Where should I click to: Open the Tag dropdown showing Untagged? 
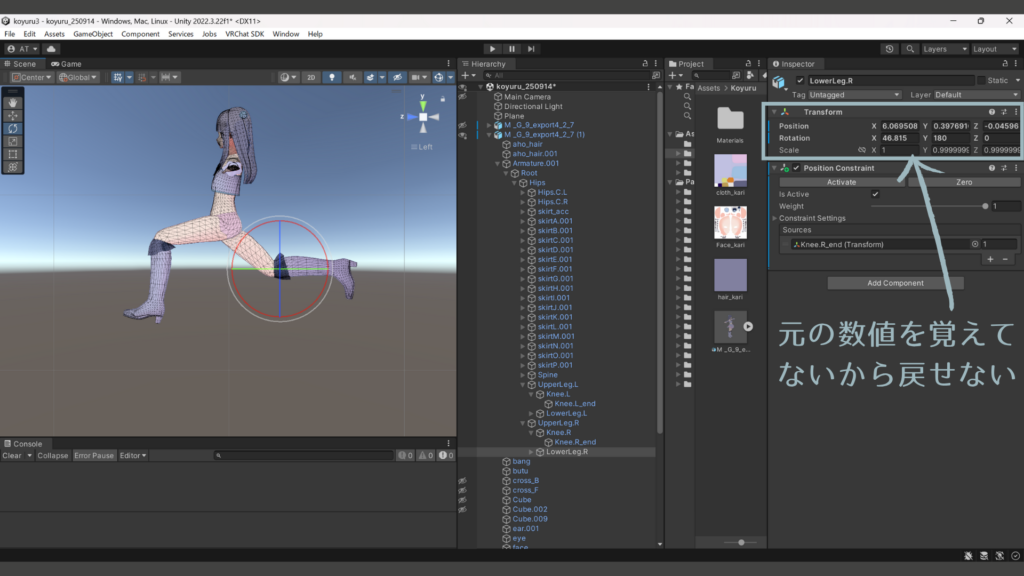[855, 95]
